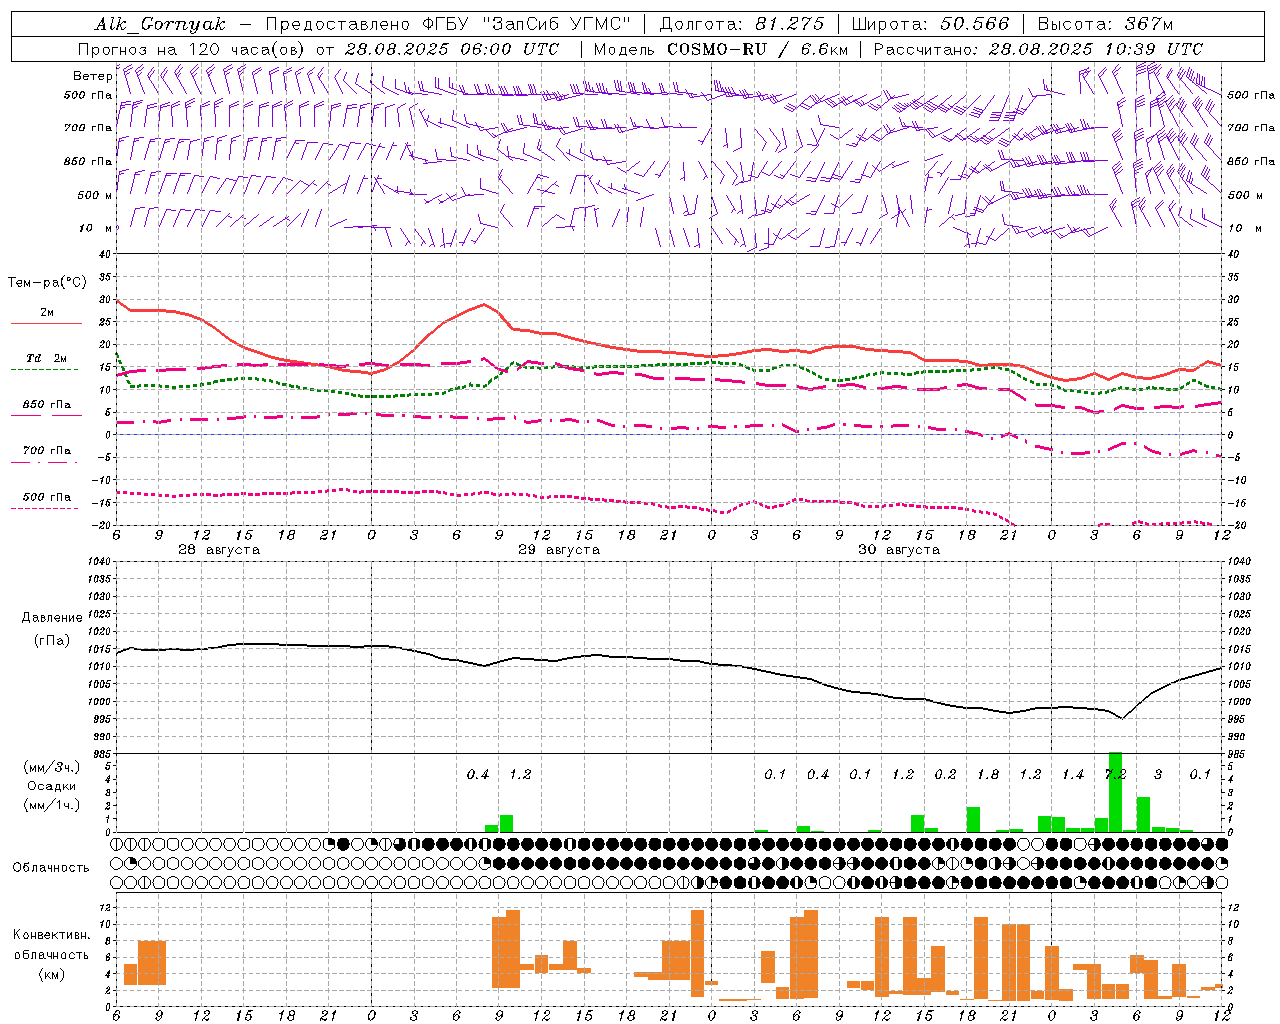Click the Давление pressure panel label

52,618
